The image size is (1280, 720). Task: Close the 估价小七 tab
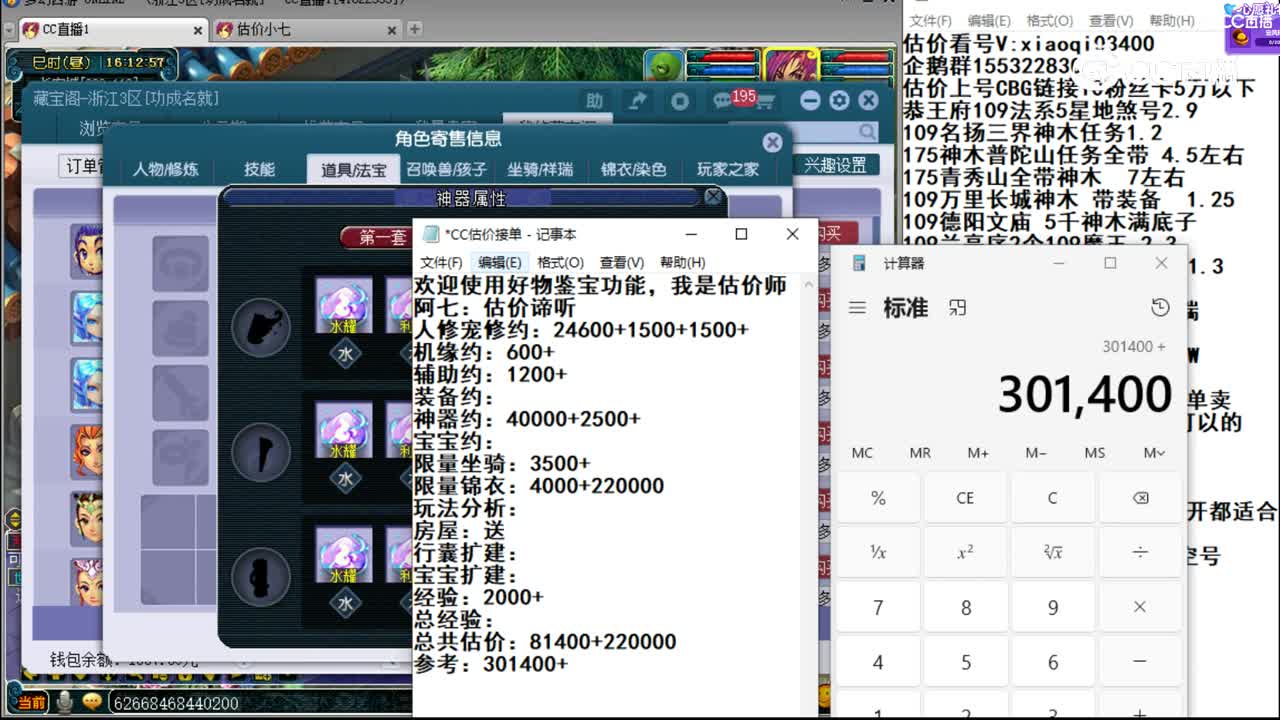[x=392, y=30]
